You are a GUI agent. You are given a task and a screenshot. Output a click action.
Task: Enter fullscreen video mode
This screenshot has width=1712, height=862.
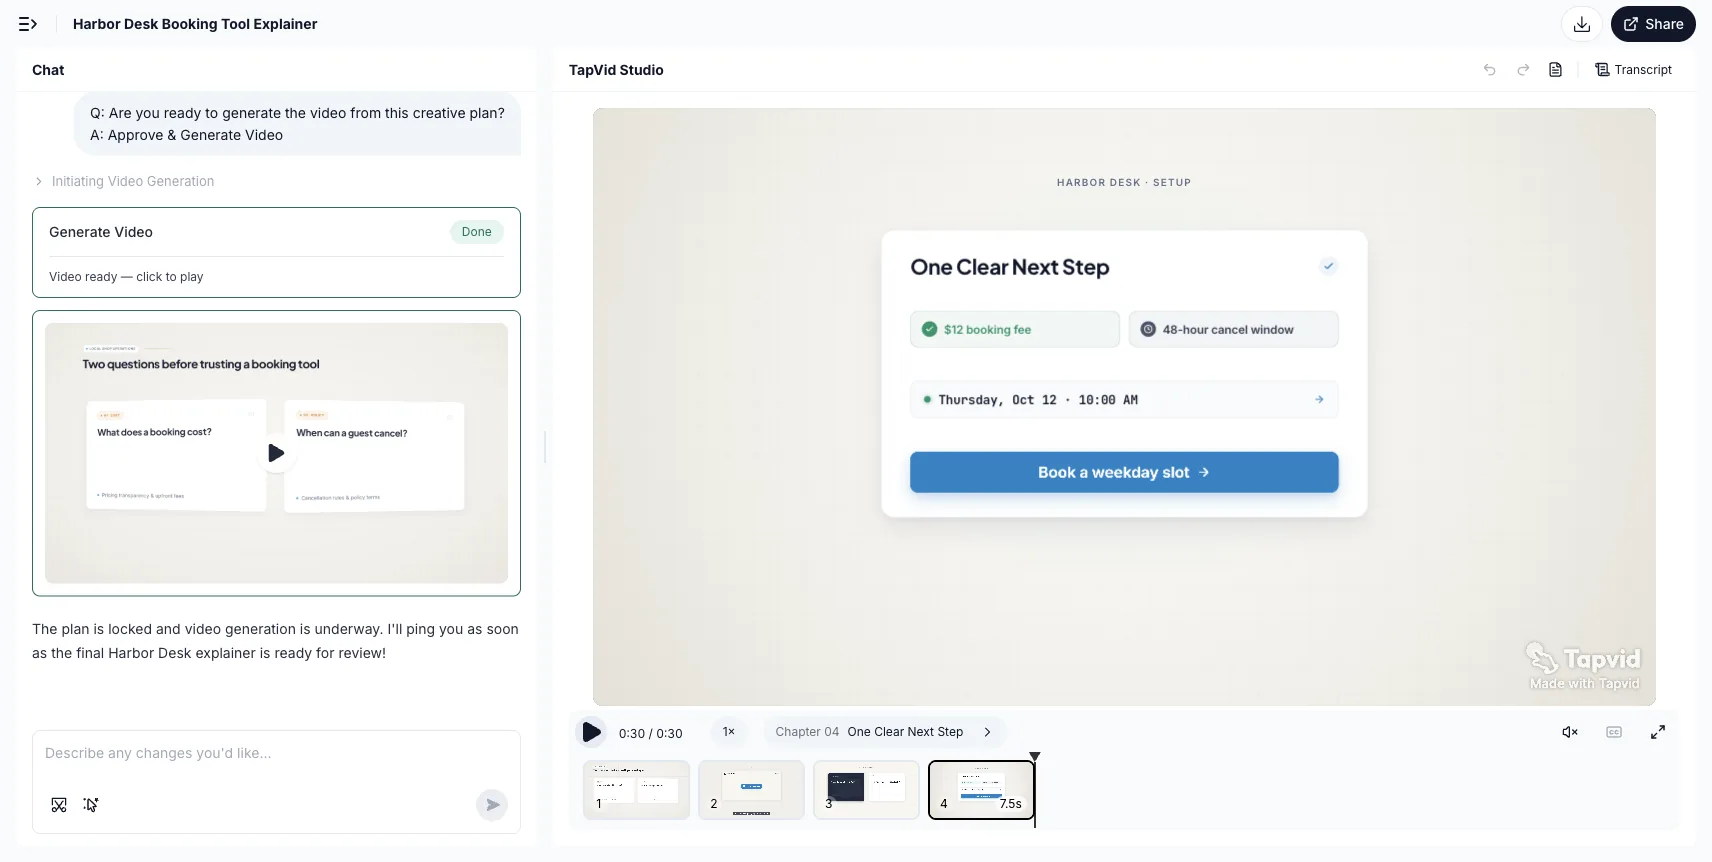[1658, 733]
